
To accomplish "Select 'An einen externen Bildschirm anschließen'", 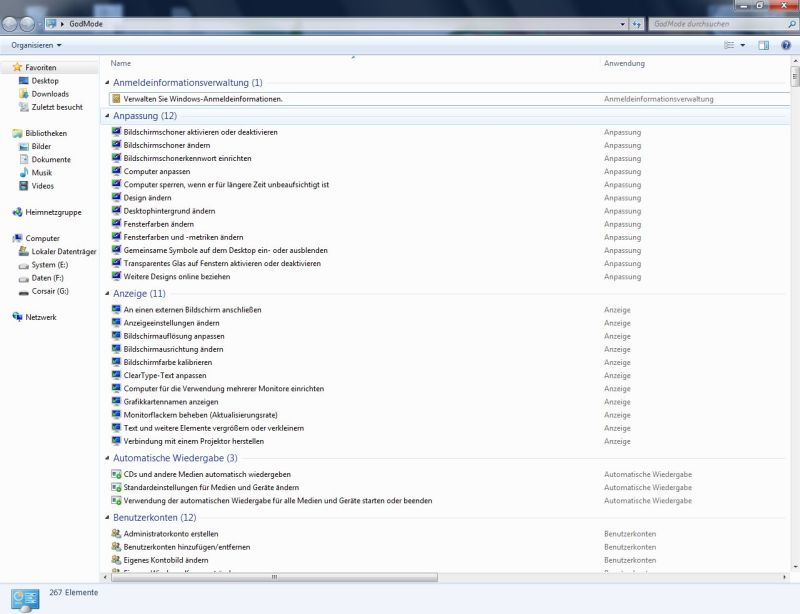I will tap(192, 310).
